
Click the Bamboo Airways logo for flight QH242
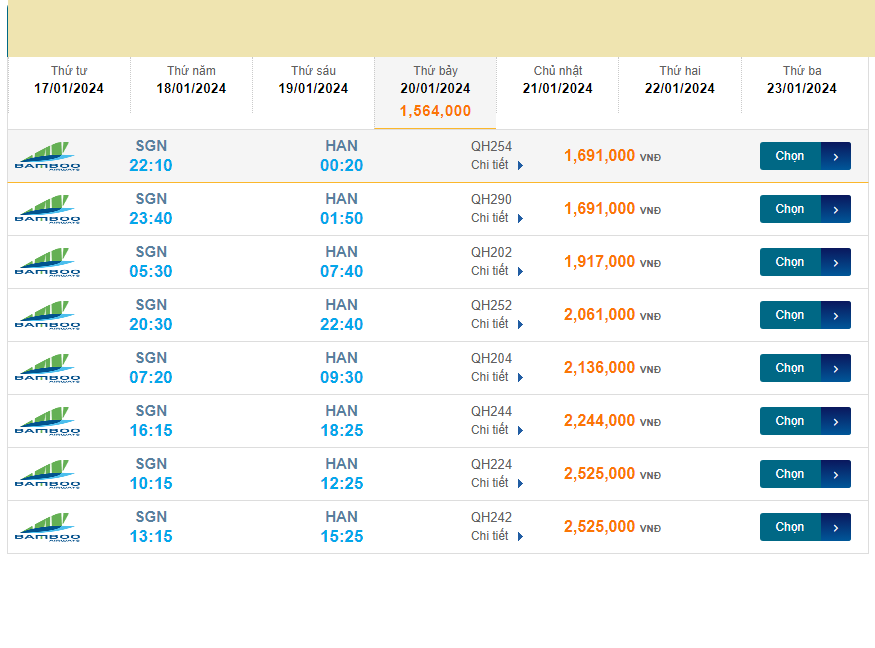[48, 527]
